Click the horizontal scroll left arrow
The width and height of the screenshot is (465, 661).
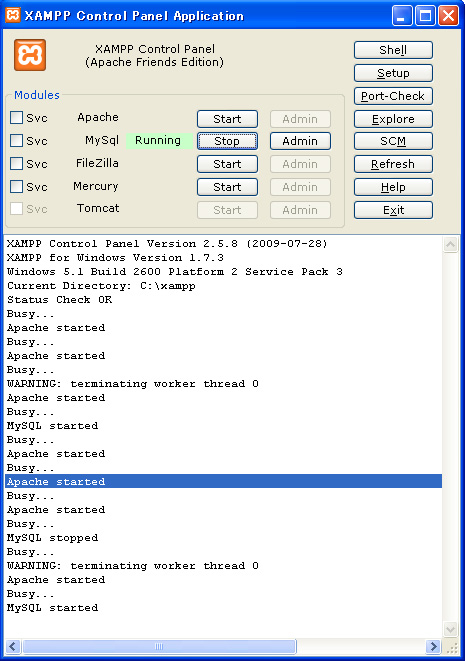13,646
